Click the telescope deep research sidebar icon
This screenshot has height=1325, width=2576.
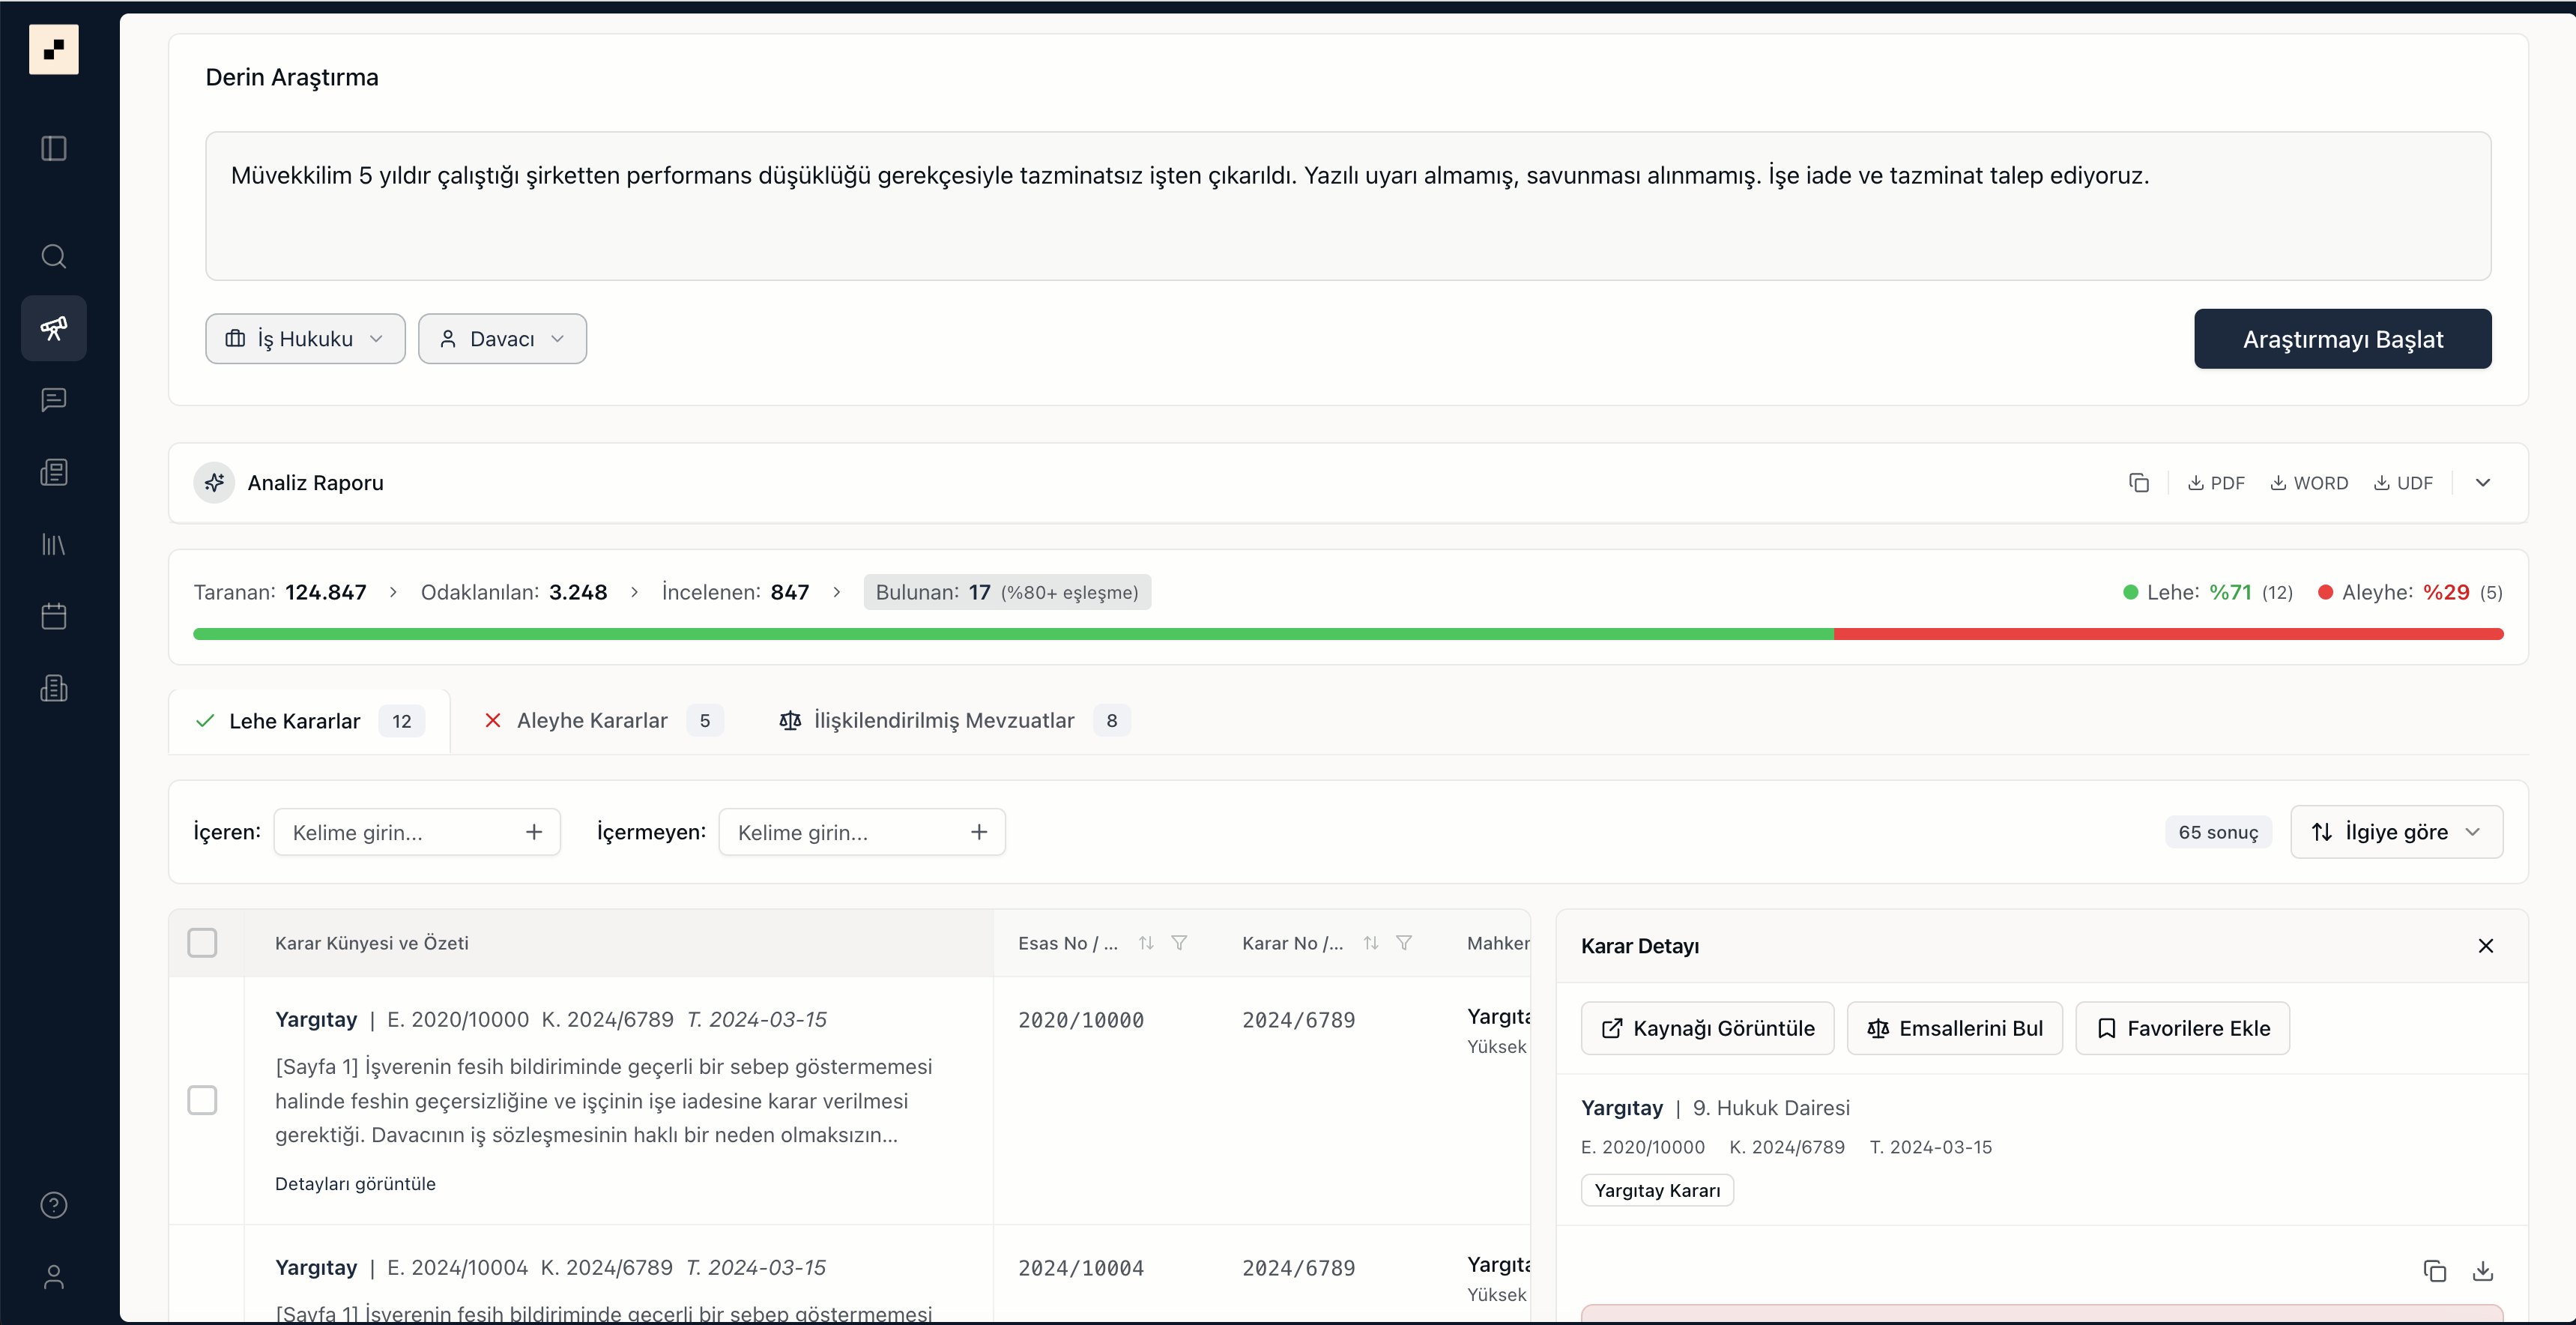54,328
